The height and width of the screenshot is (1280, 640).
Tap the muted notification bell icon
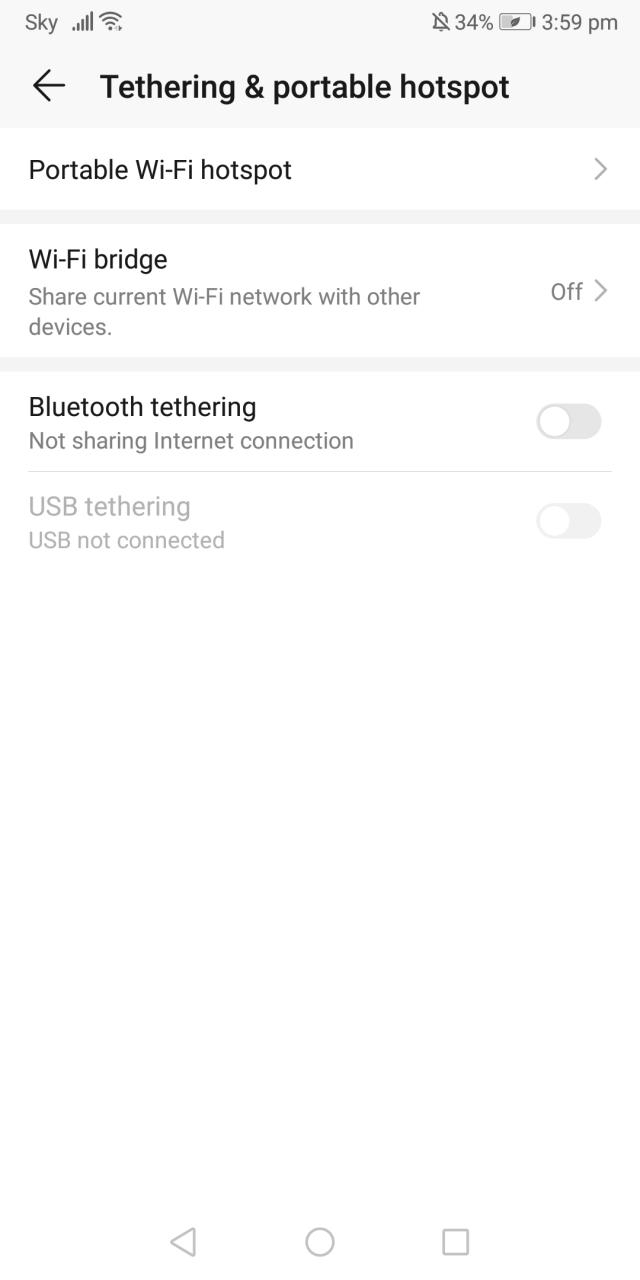(440, 22)
